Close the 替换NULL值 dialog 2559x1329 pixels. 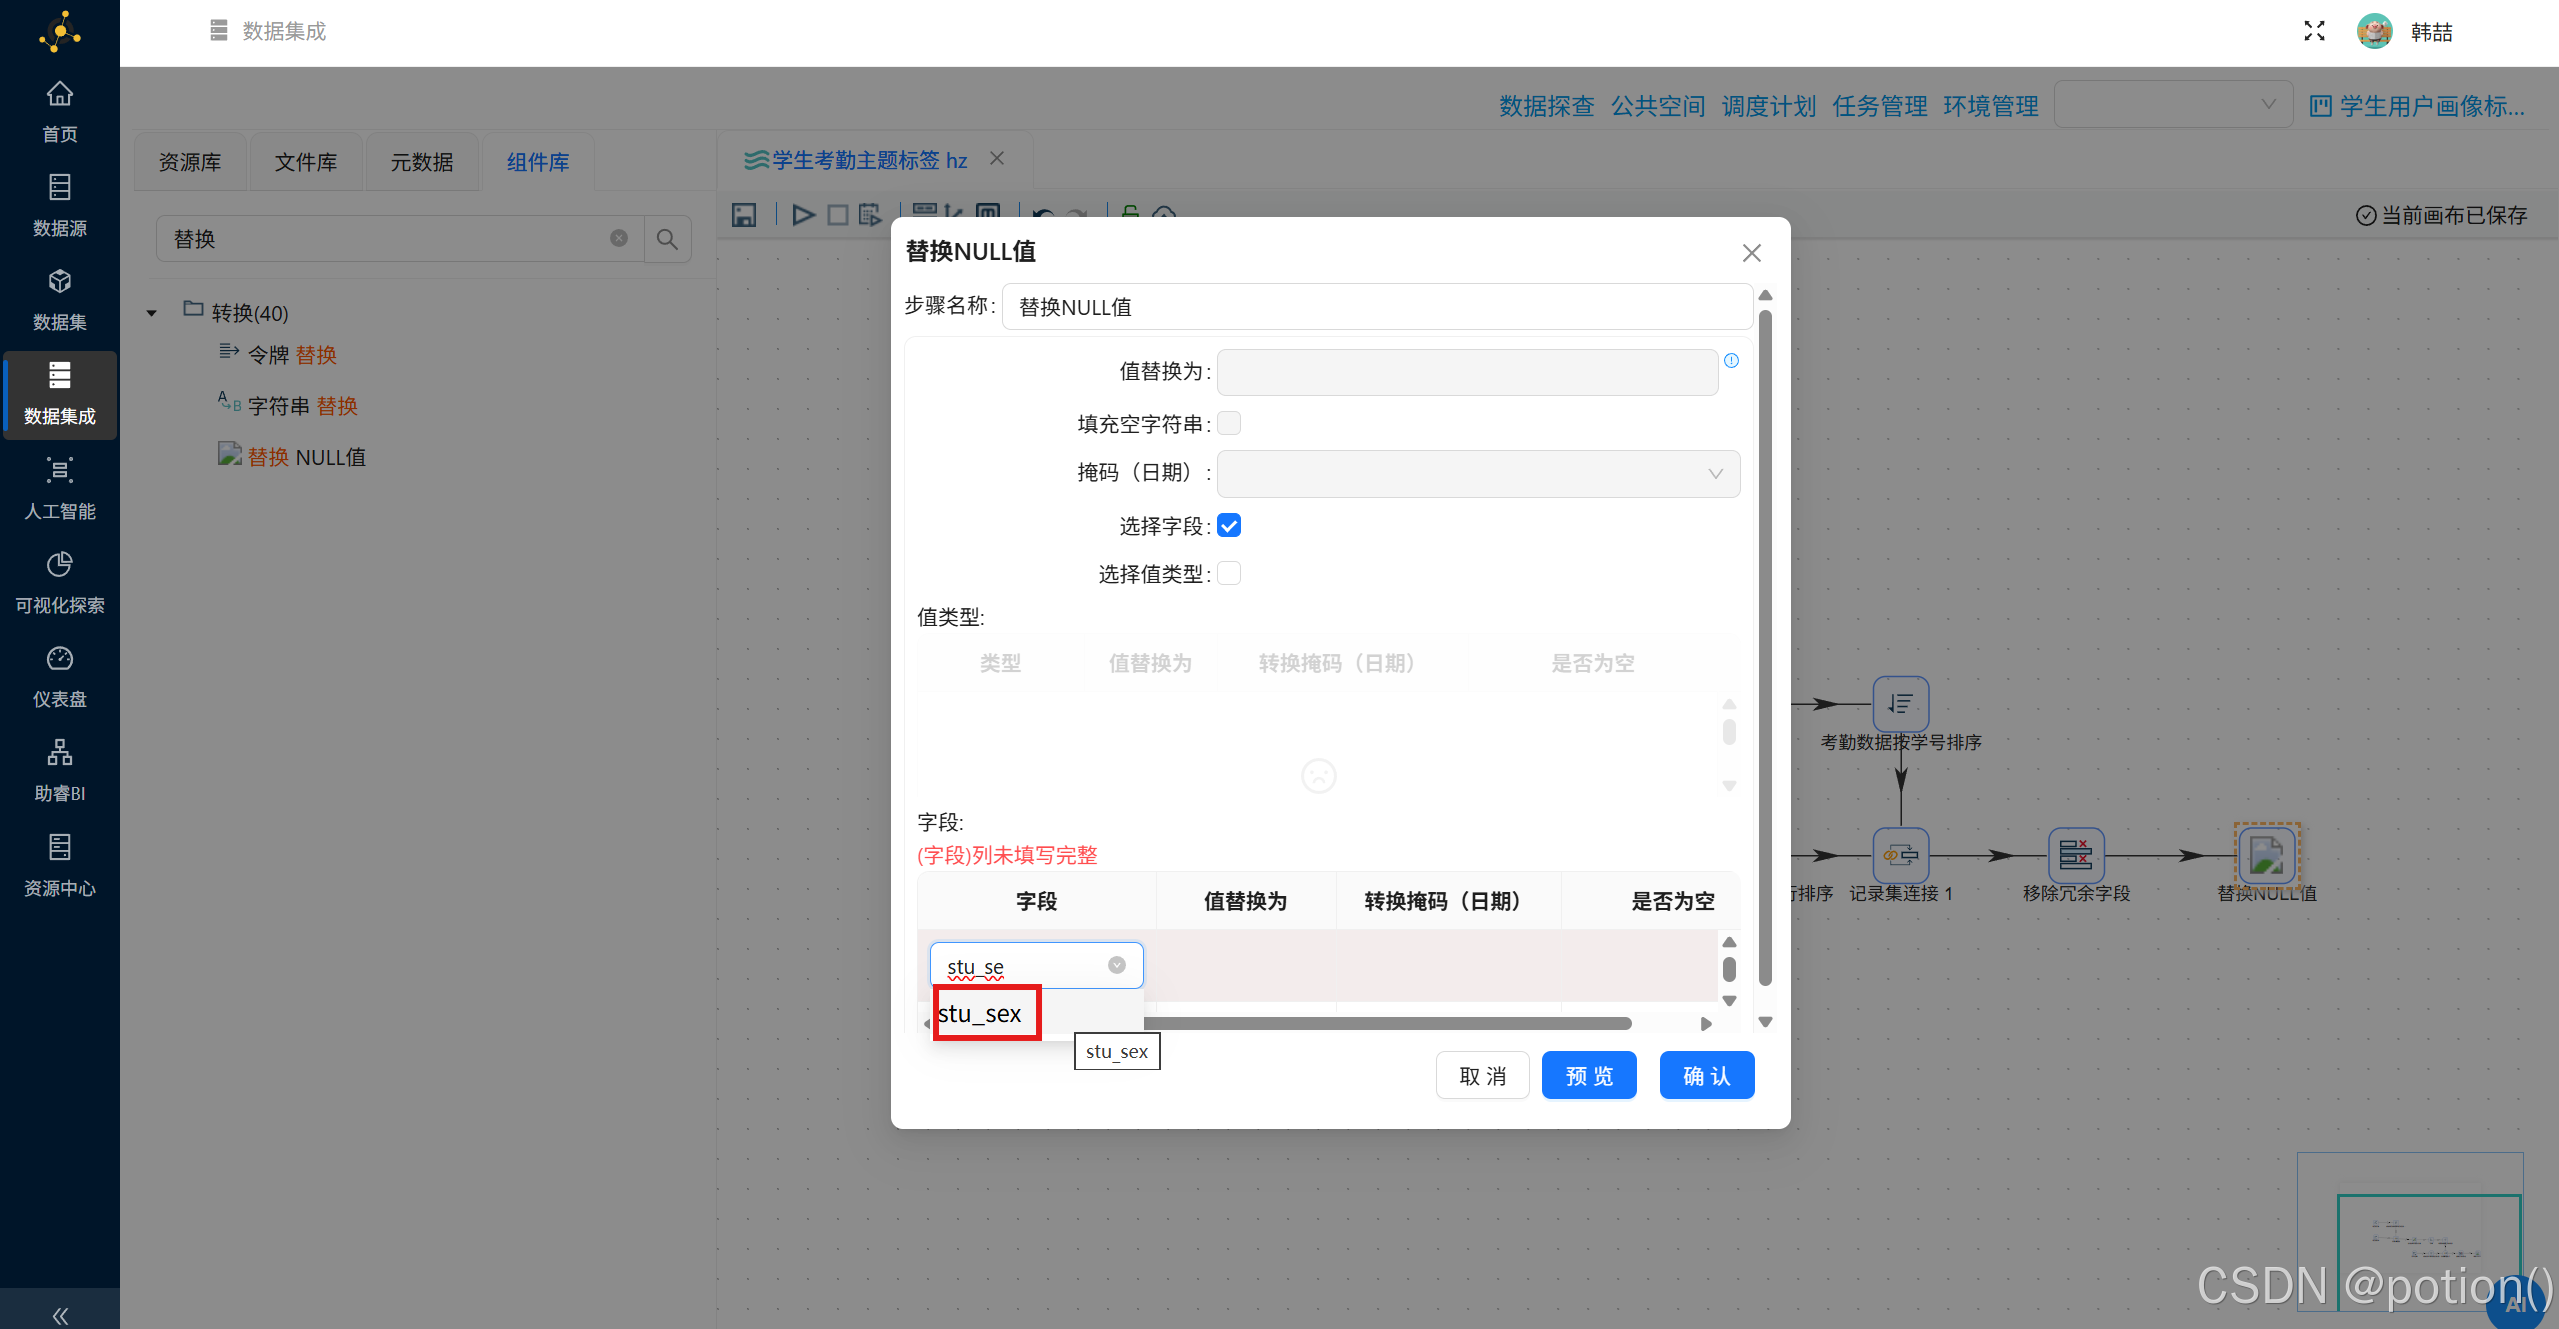[1751, 253]
